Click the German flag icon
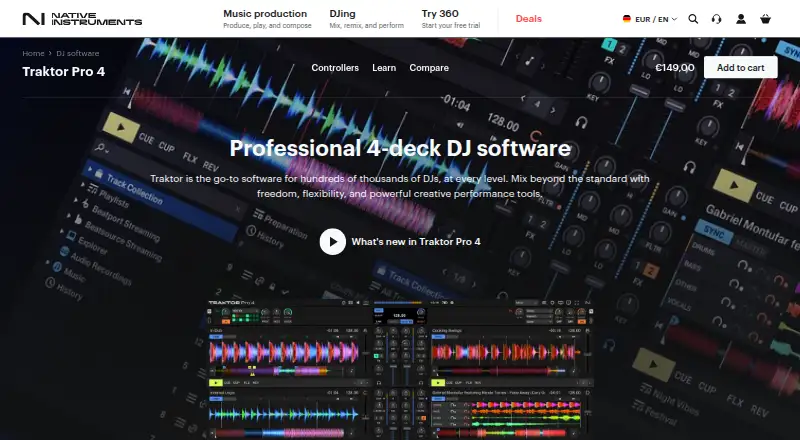 pyautogui.click(x=627, y=19)
